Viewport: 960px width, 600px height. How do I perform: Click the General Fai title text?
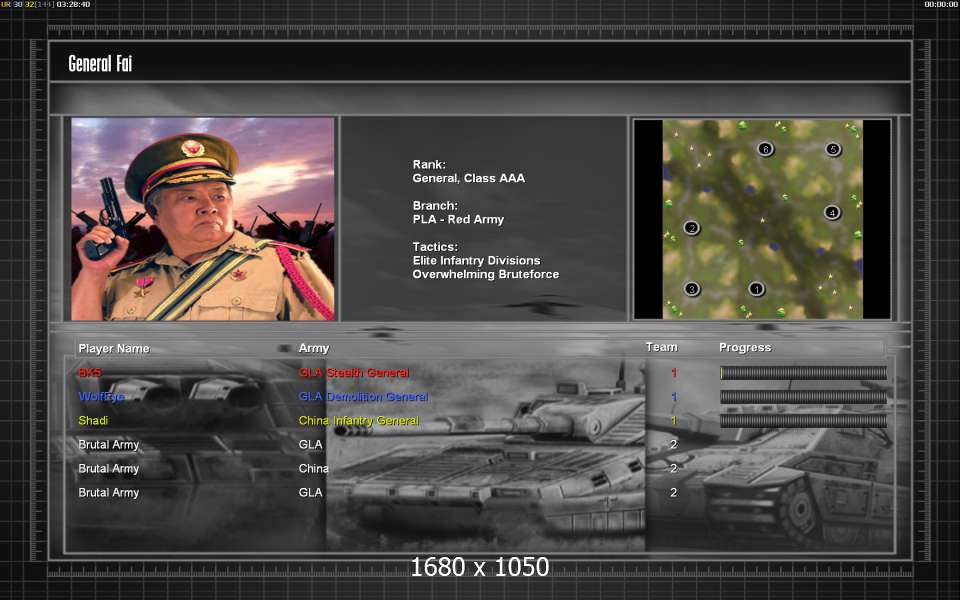(x=100, y=64)
